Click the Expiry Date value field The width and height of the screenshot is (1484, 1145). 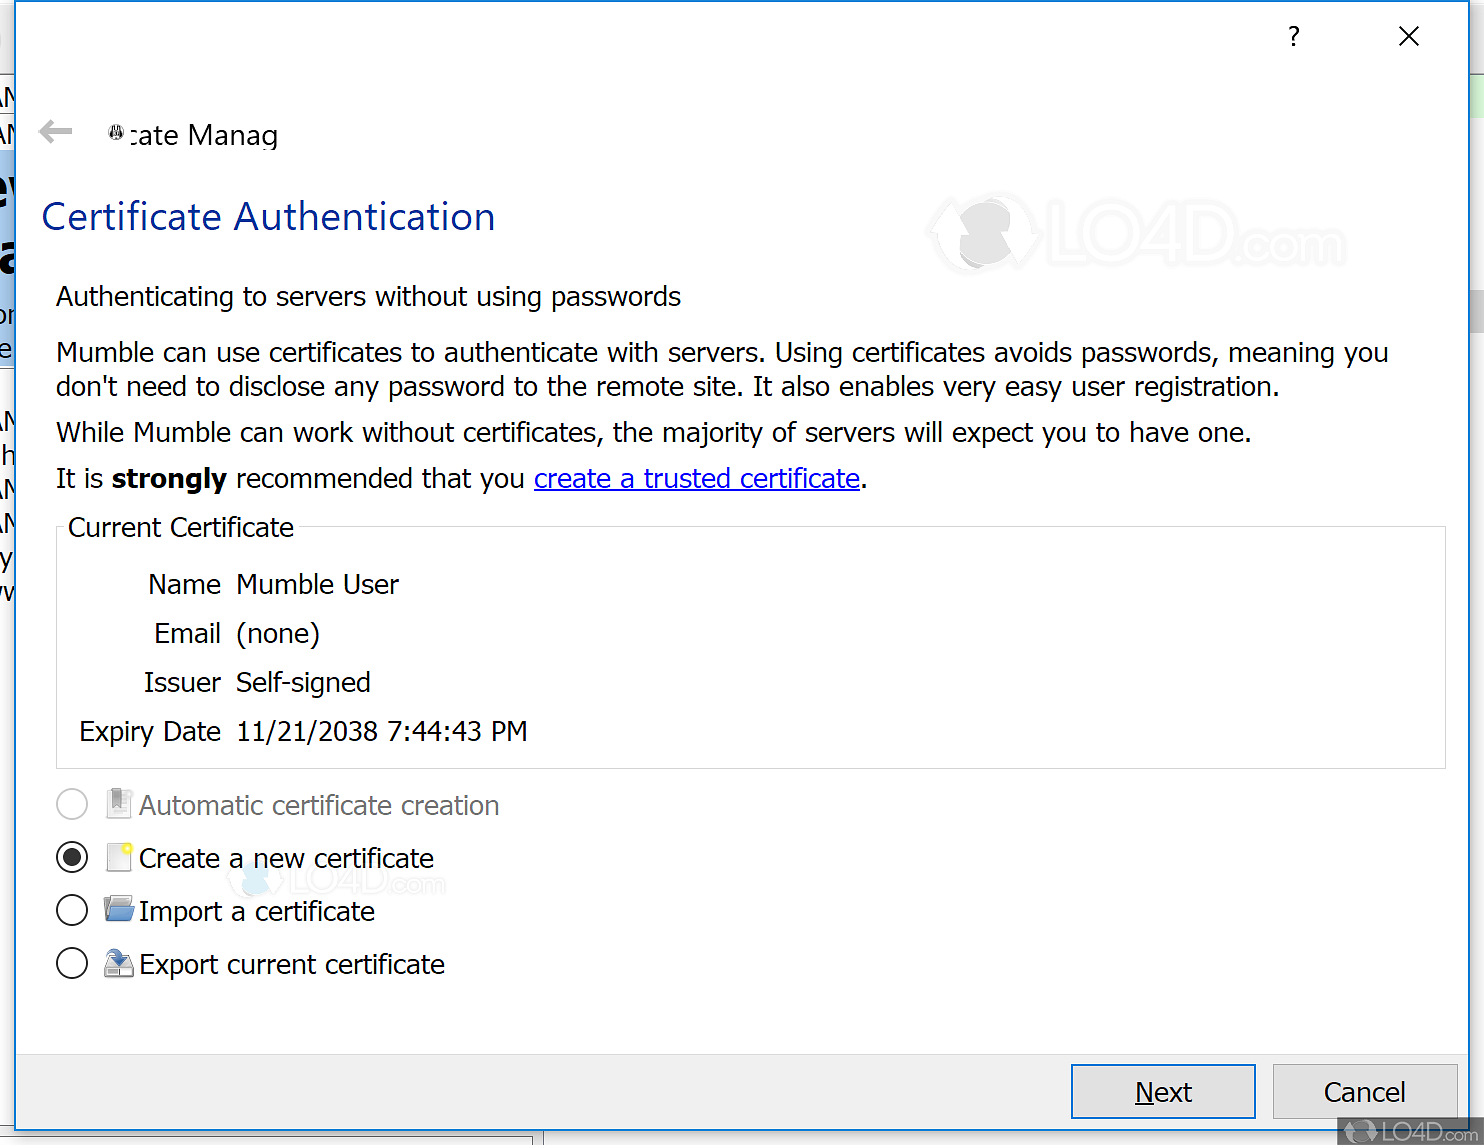point(381,731)
